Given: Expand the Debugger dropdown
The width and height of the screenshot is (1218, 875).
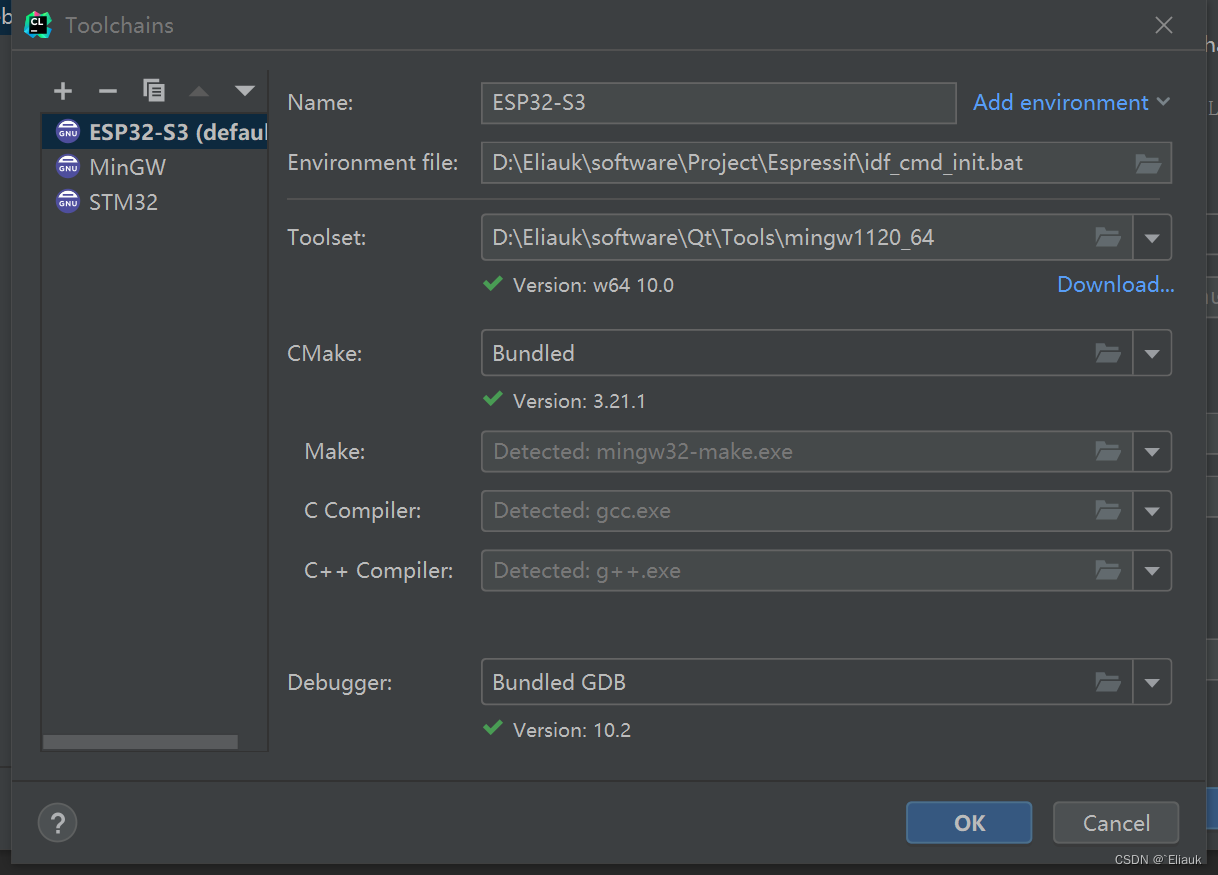Looking at the screenshot, I should 1152,682.
